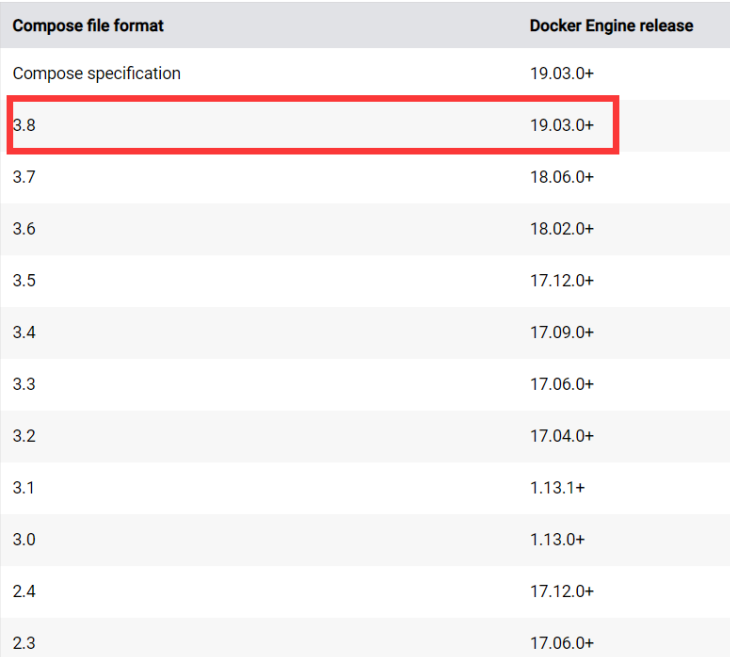Click the 18.02.0+ engine release value
Screen dimensions: 730x657
(562, 229)
